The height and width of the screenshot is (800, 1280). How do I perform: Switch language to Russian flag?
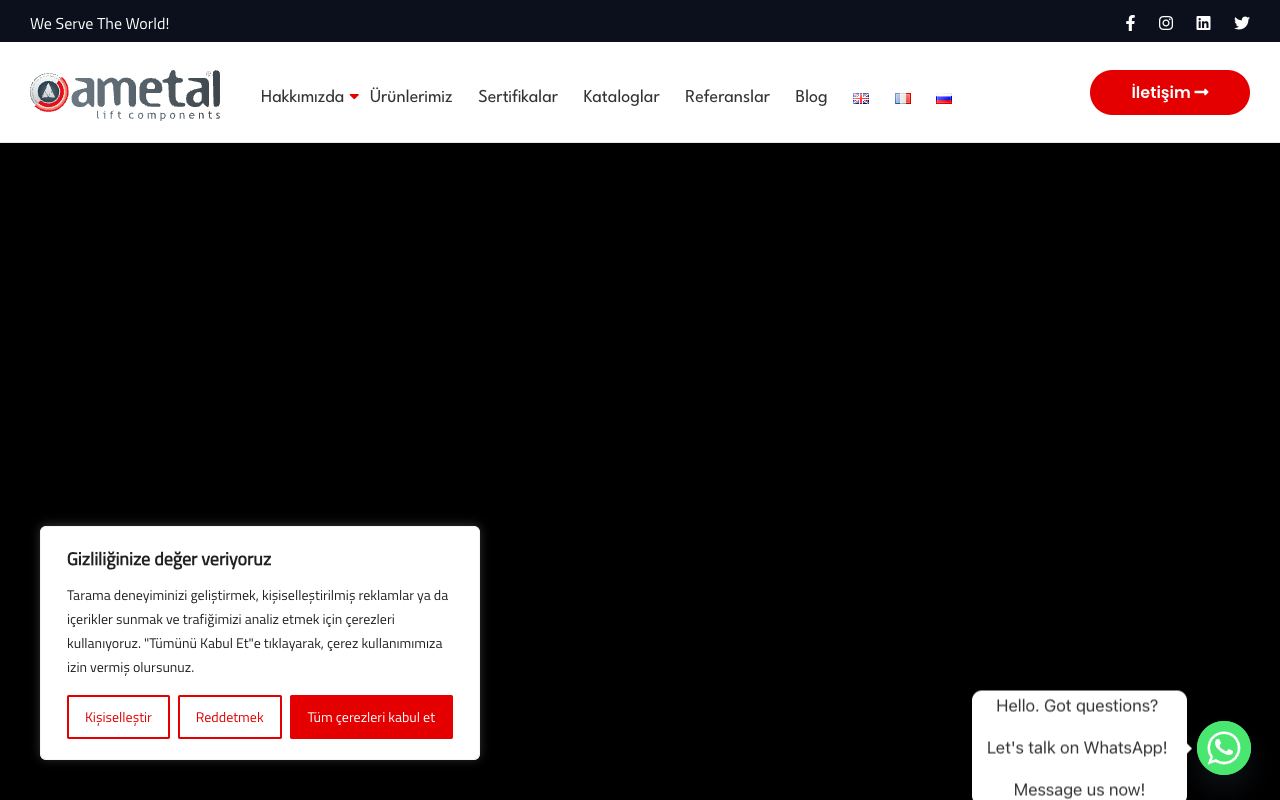click(944, 98)
